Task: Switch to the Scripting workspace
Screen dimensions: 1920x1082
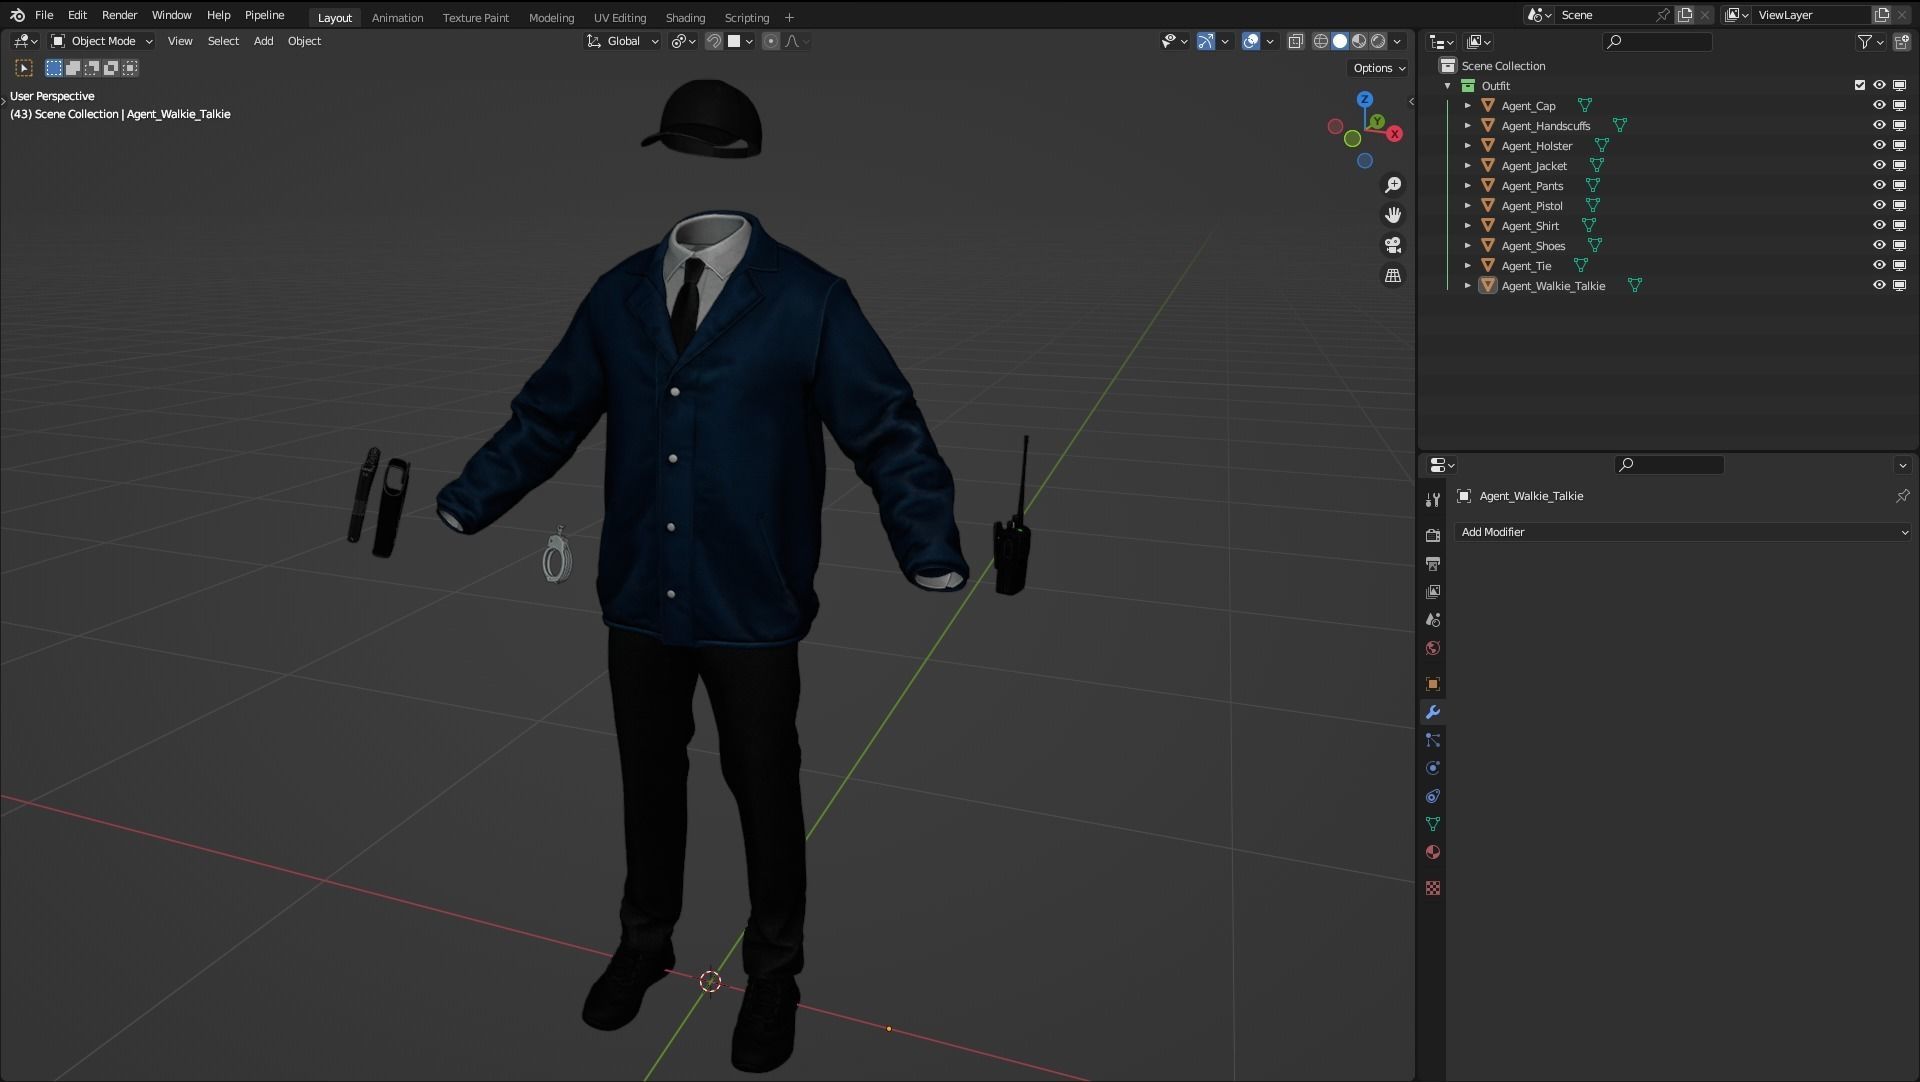Action: (x=746, y=17)
